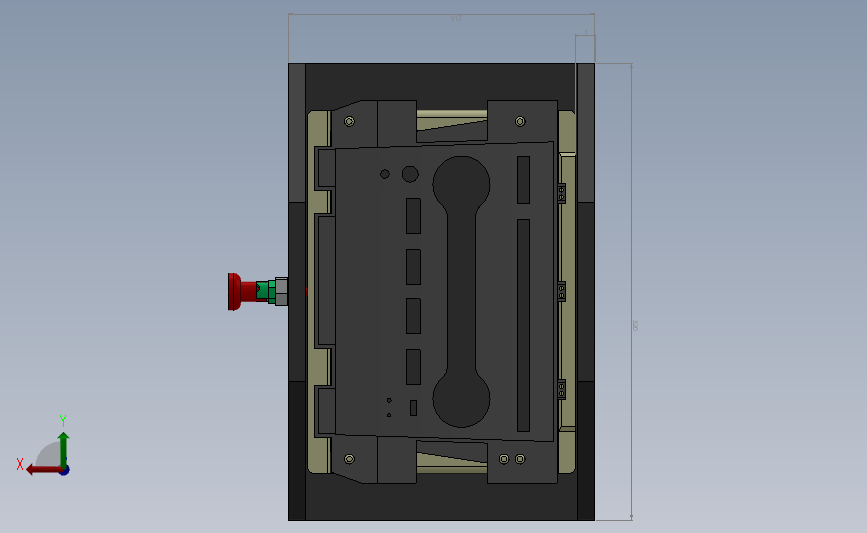The image size is (867, 533).
Task: Click the green Y axis arrow of the triad
Action: click(63, 449)
